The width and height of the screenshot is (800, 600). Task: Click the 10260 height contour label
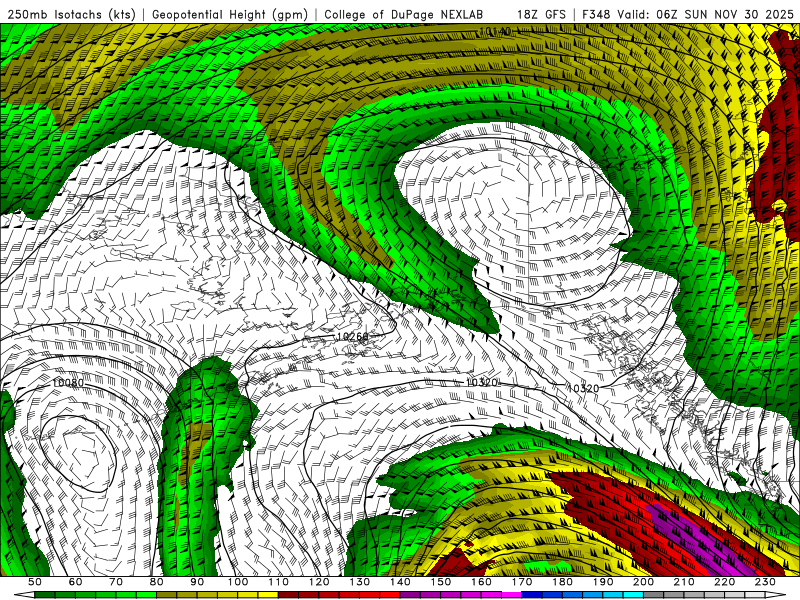(x=352, y=337)
